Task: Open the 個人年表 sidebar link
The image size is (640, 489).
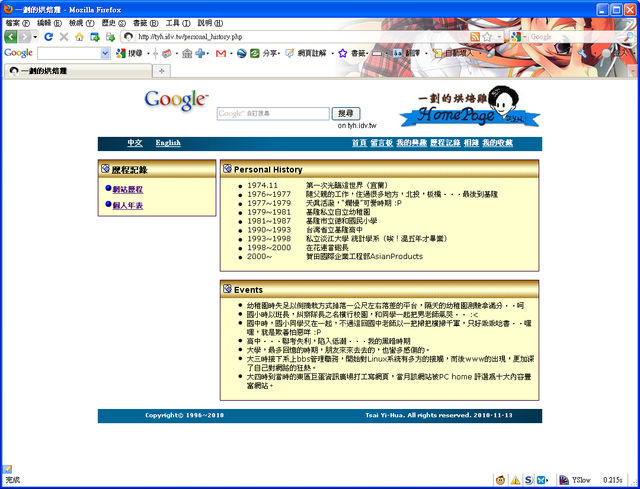Action: pos(127,205)
